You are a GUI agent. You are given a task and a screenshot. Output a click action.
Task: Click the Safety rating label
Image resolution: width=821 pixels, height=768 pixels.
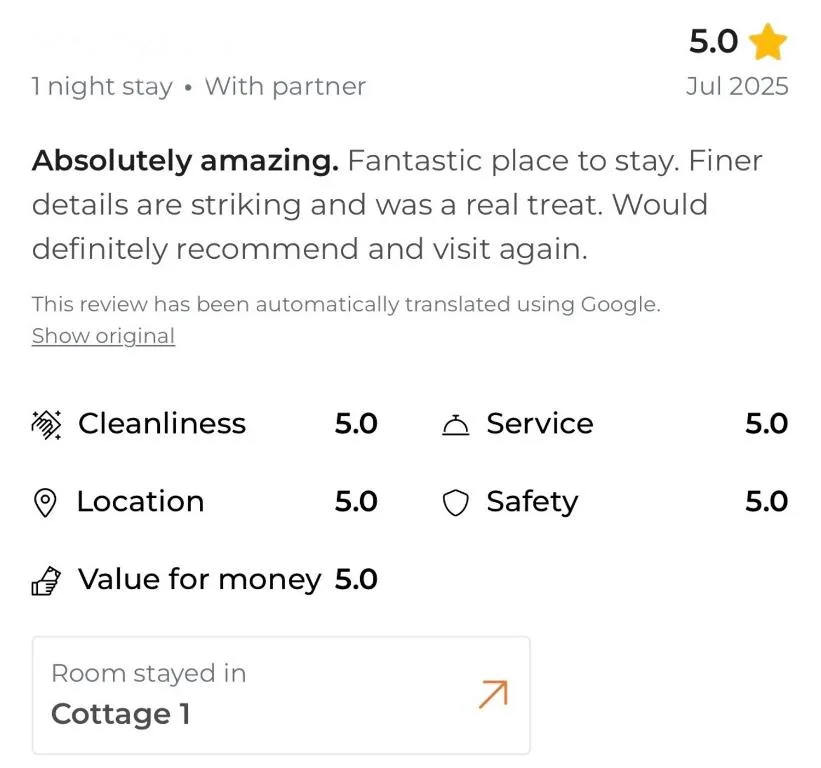click(x=532, y=502)
